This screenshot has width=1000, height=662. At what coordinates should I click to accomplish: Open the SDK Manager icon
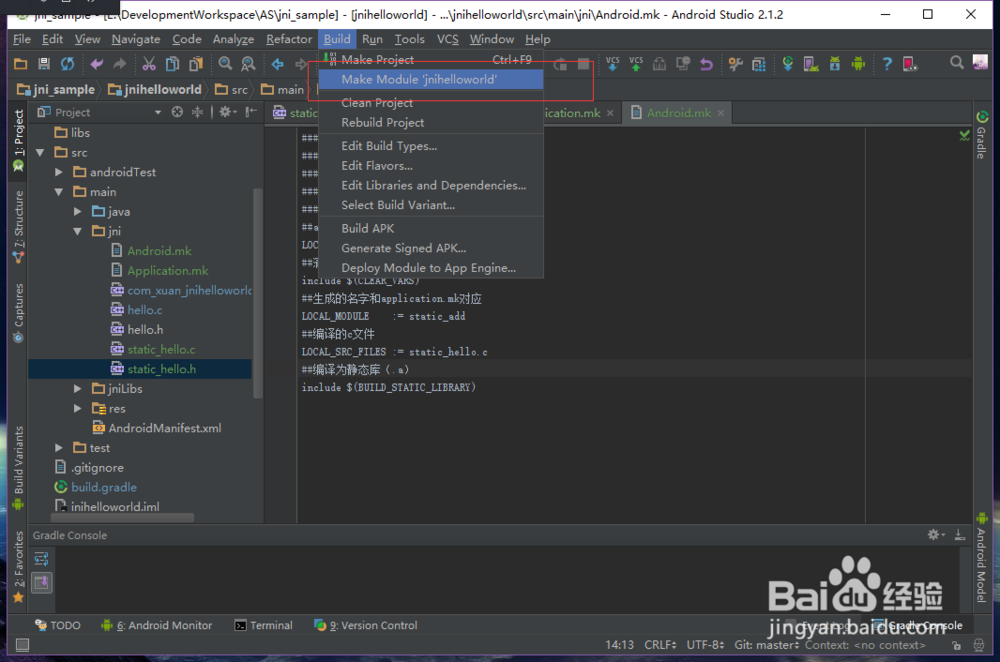click(835, 64)
